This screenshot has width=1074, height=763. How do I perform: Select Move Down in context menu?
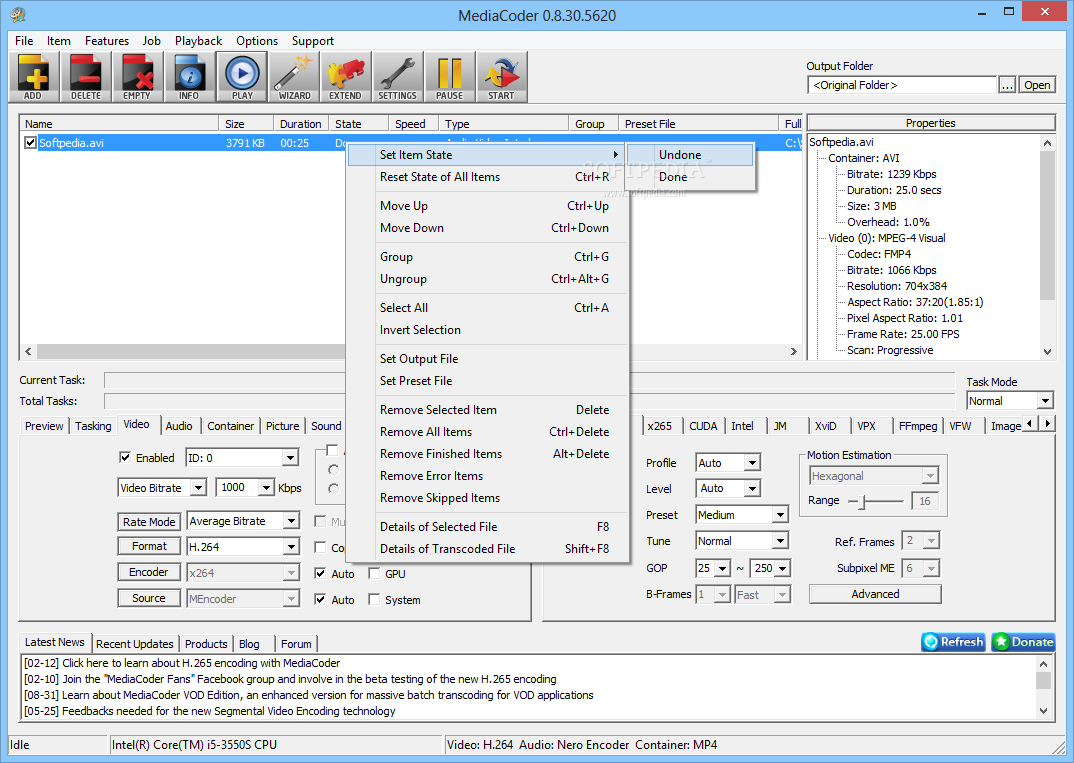pyautogui.click(x=488, y=227)
